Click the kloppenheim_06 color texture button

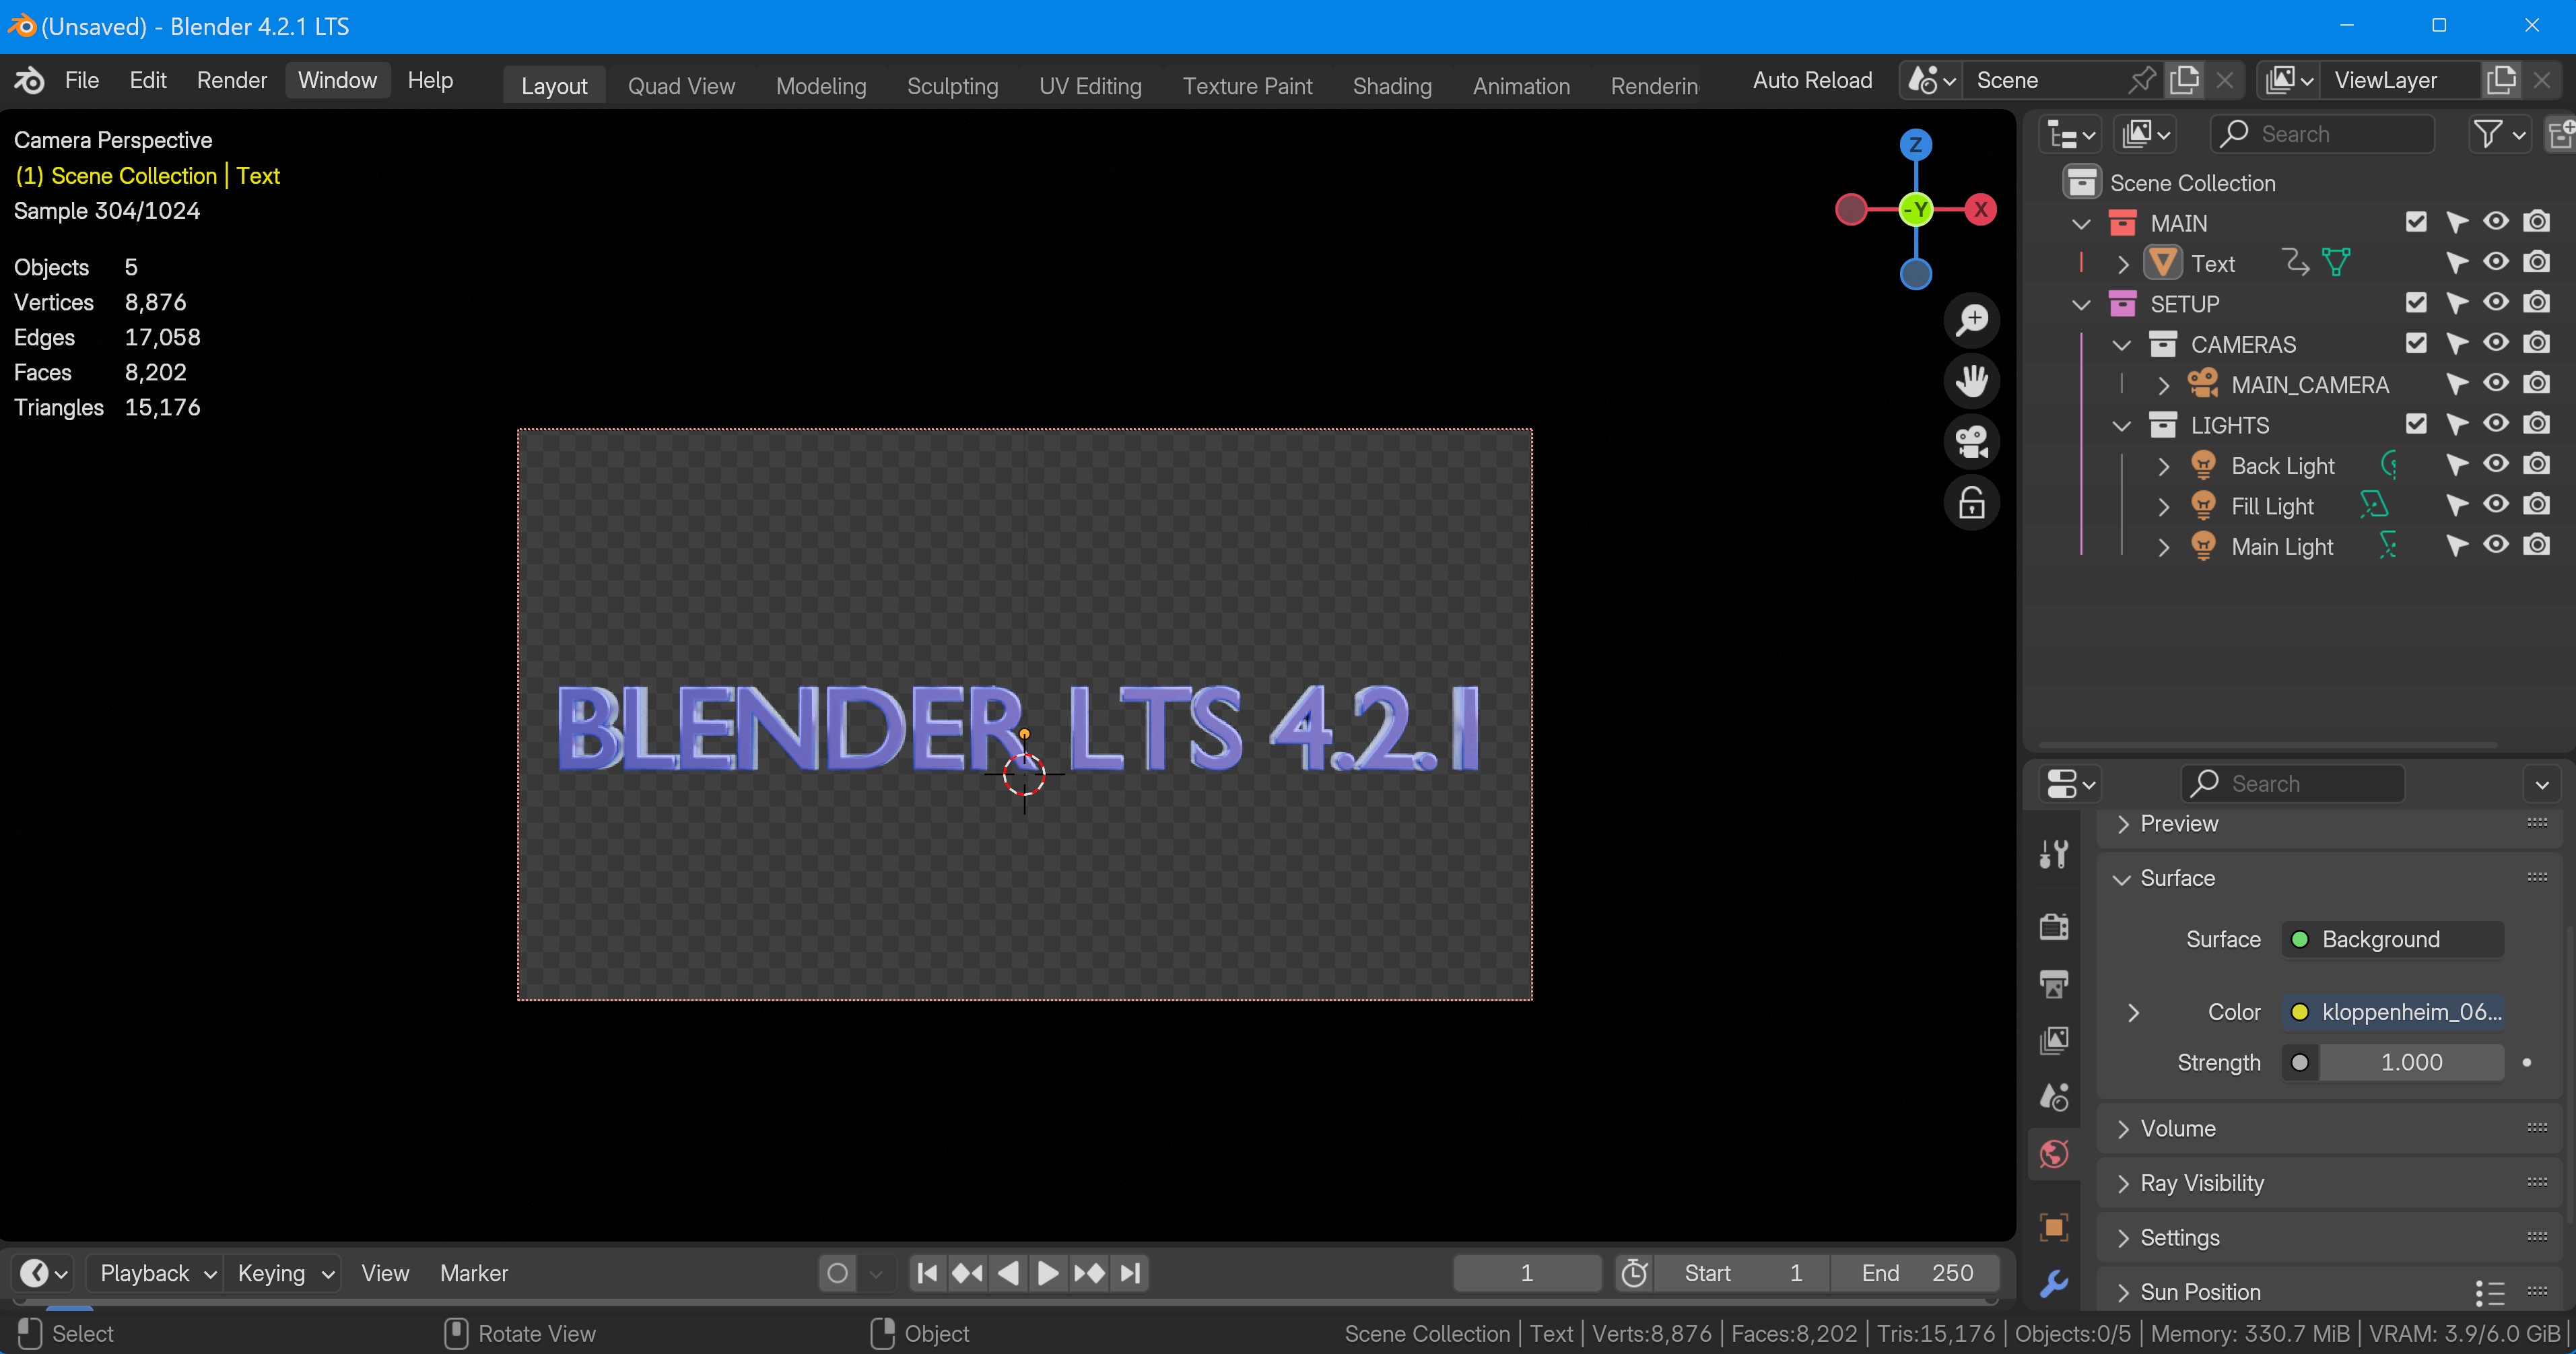(x=2393, y=1012)
